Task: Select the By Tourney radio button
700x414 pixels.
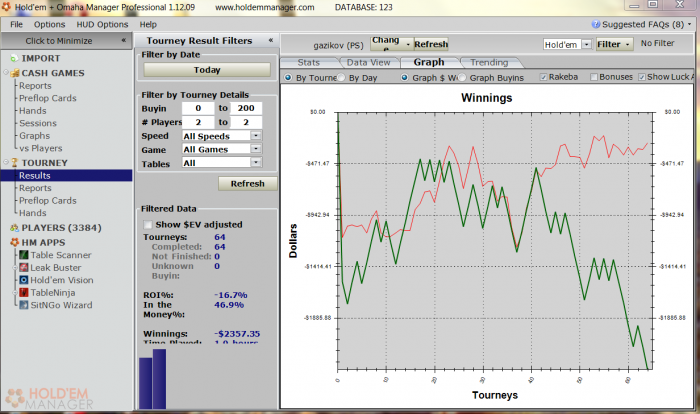Action: point(288,77)
